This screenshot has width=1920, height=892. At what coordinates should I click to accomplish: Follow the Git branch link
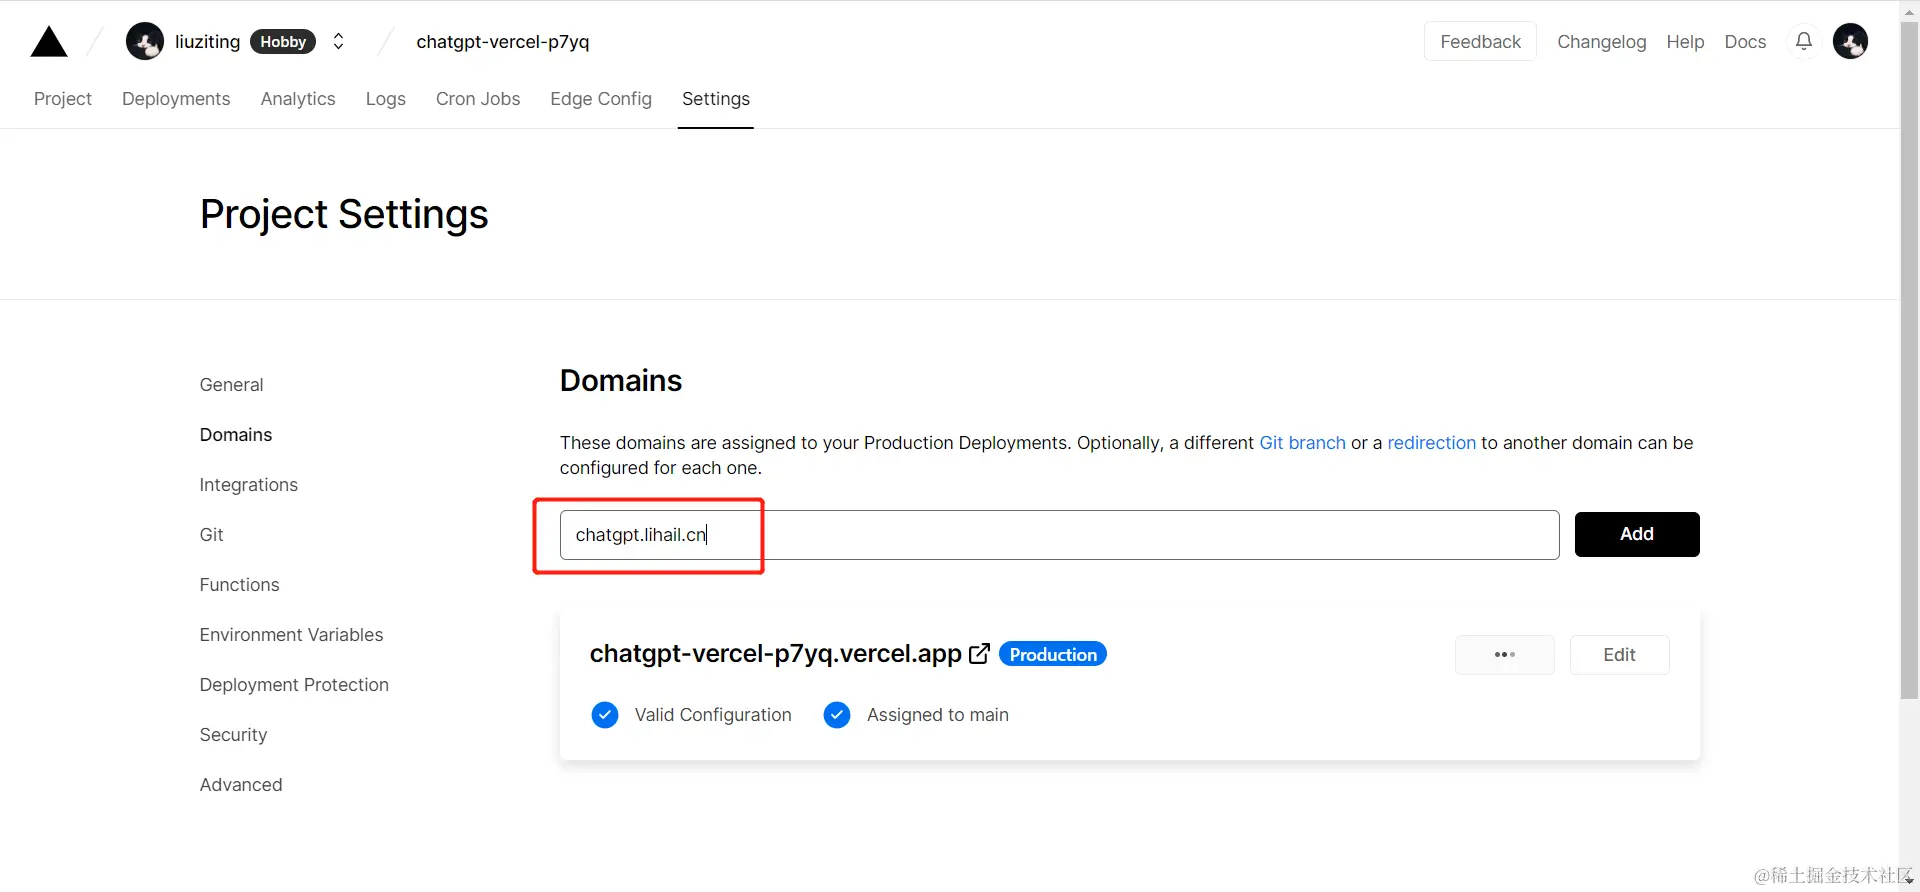(1302, 443)
